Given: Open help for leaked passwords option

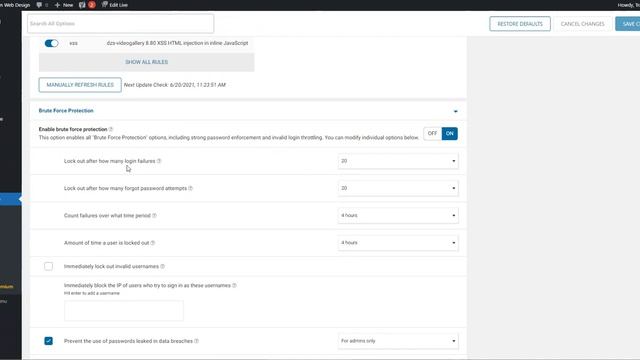Looking at the screenshot, I should 196,341.
